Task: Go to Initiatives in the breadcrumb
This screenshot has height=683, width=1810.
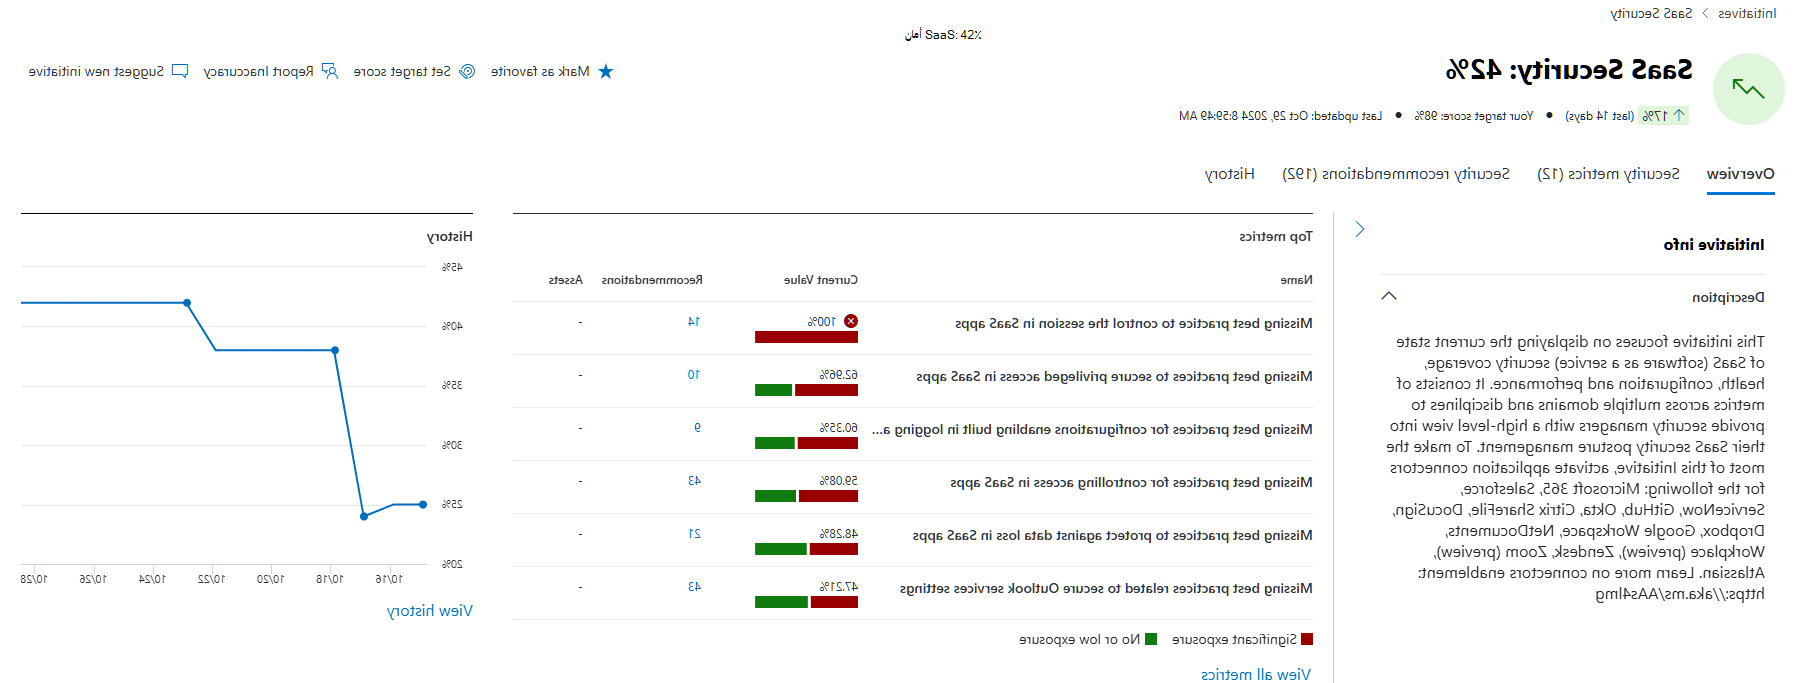Action: click(1747, 14)
